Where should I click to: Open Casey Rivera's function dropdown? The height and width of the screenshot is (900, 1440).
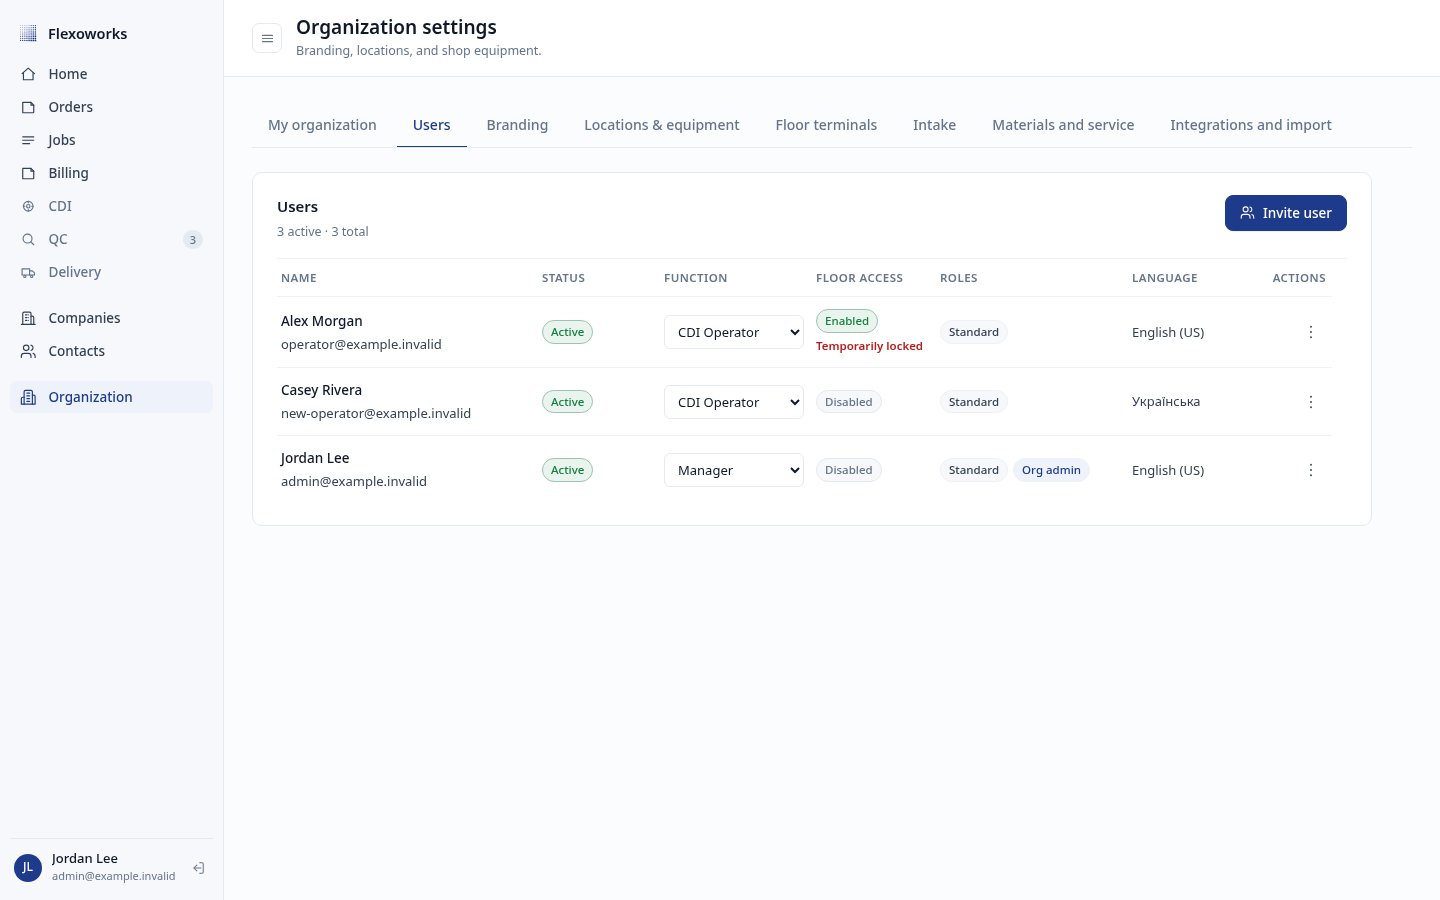point(734,402)
